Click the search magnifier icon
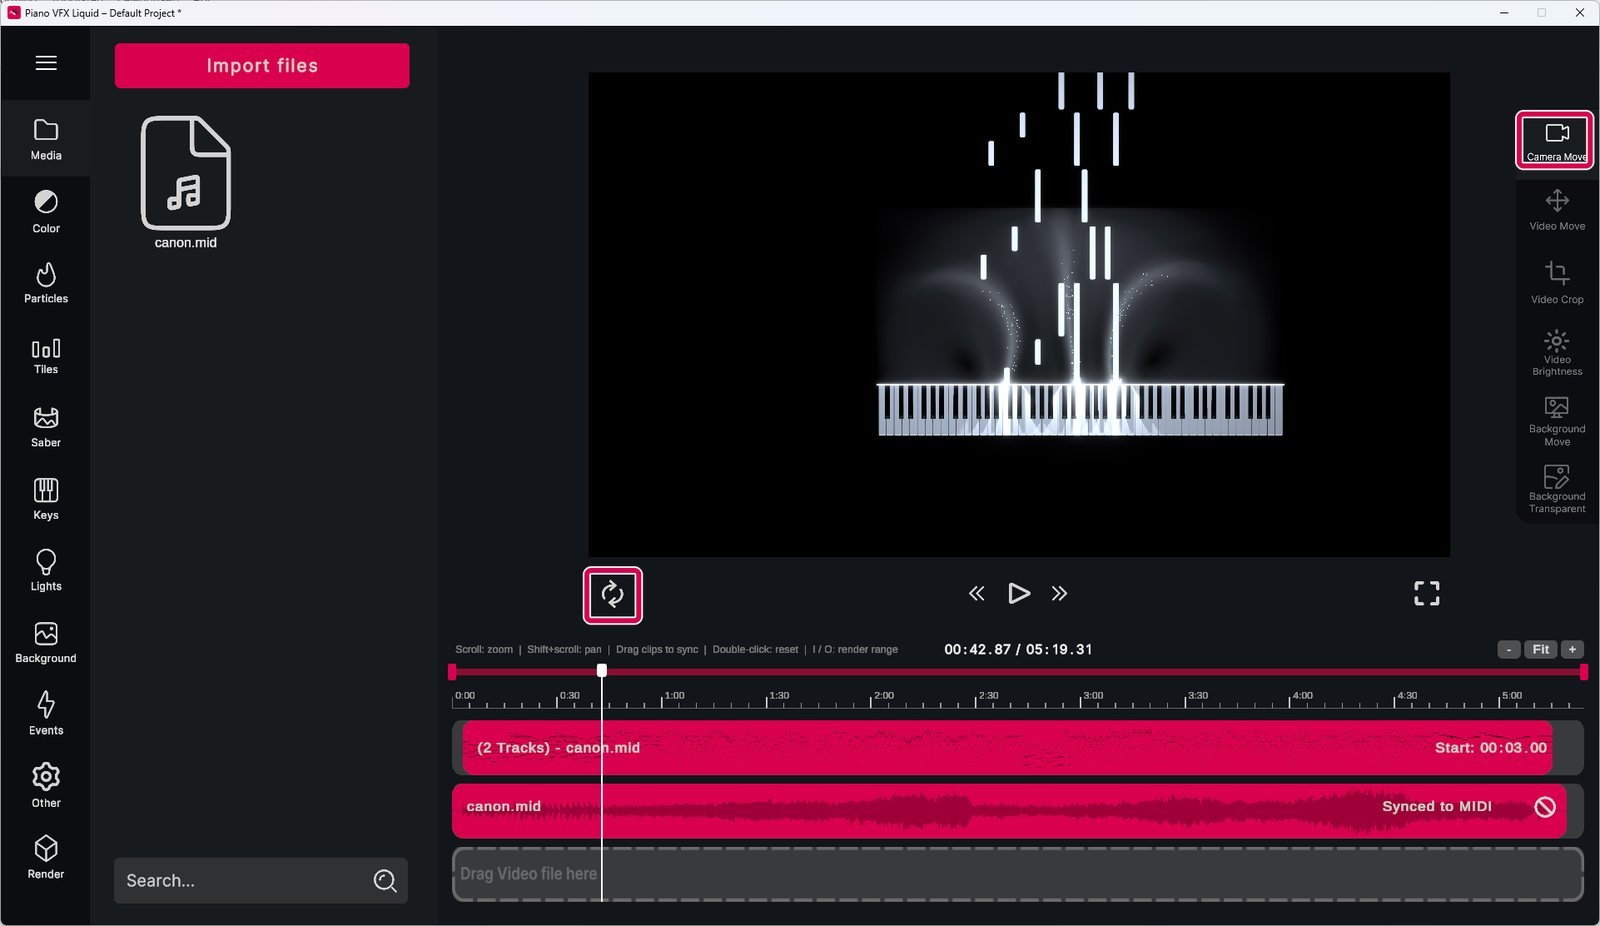1600x926 pixels. (385, 881)
